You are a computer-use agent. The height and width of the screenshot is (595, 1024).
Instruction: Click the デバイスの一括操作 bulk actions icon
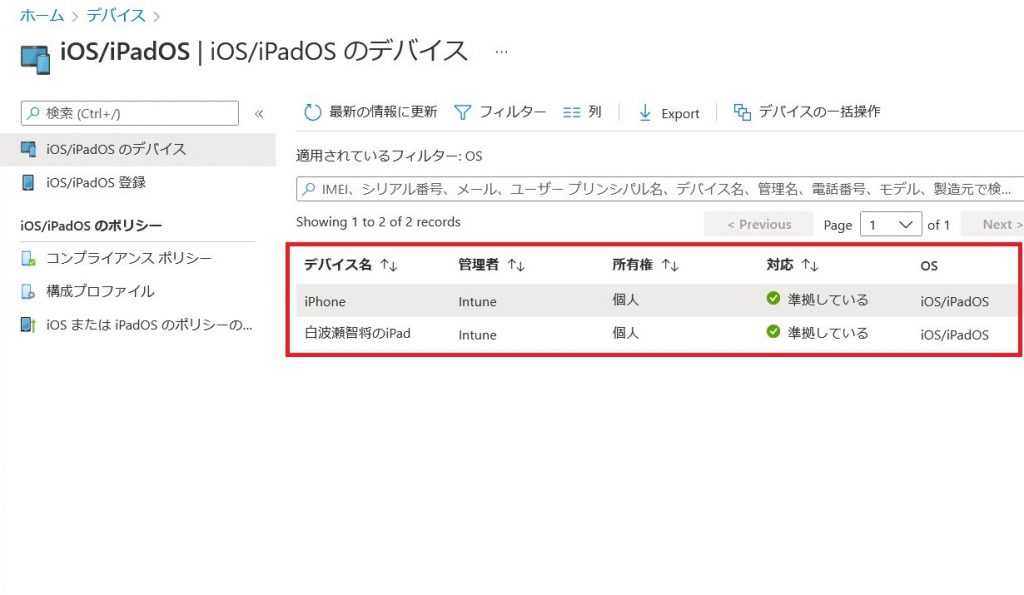(742, 112)
